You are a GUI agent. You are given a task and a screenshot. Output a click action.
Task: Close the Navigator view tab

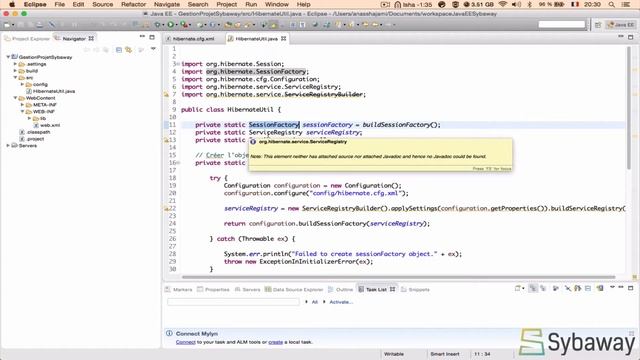click(91, 38)
